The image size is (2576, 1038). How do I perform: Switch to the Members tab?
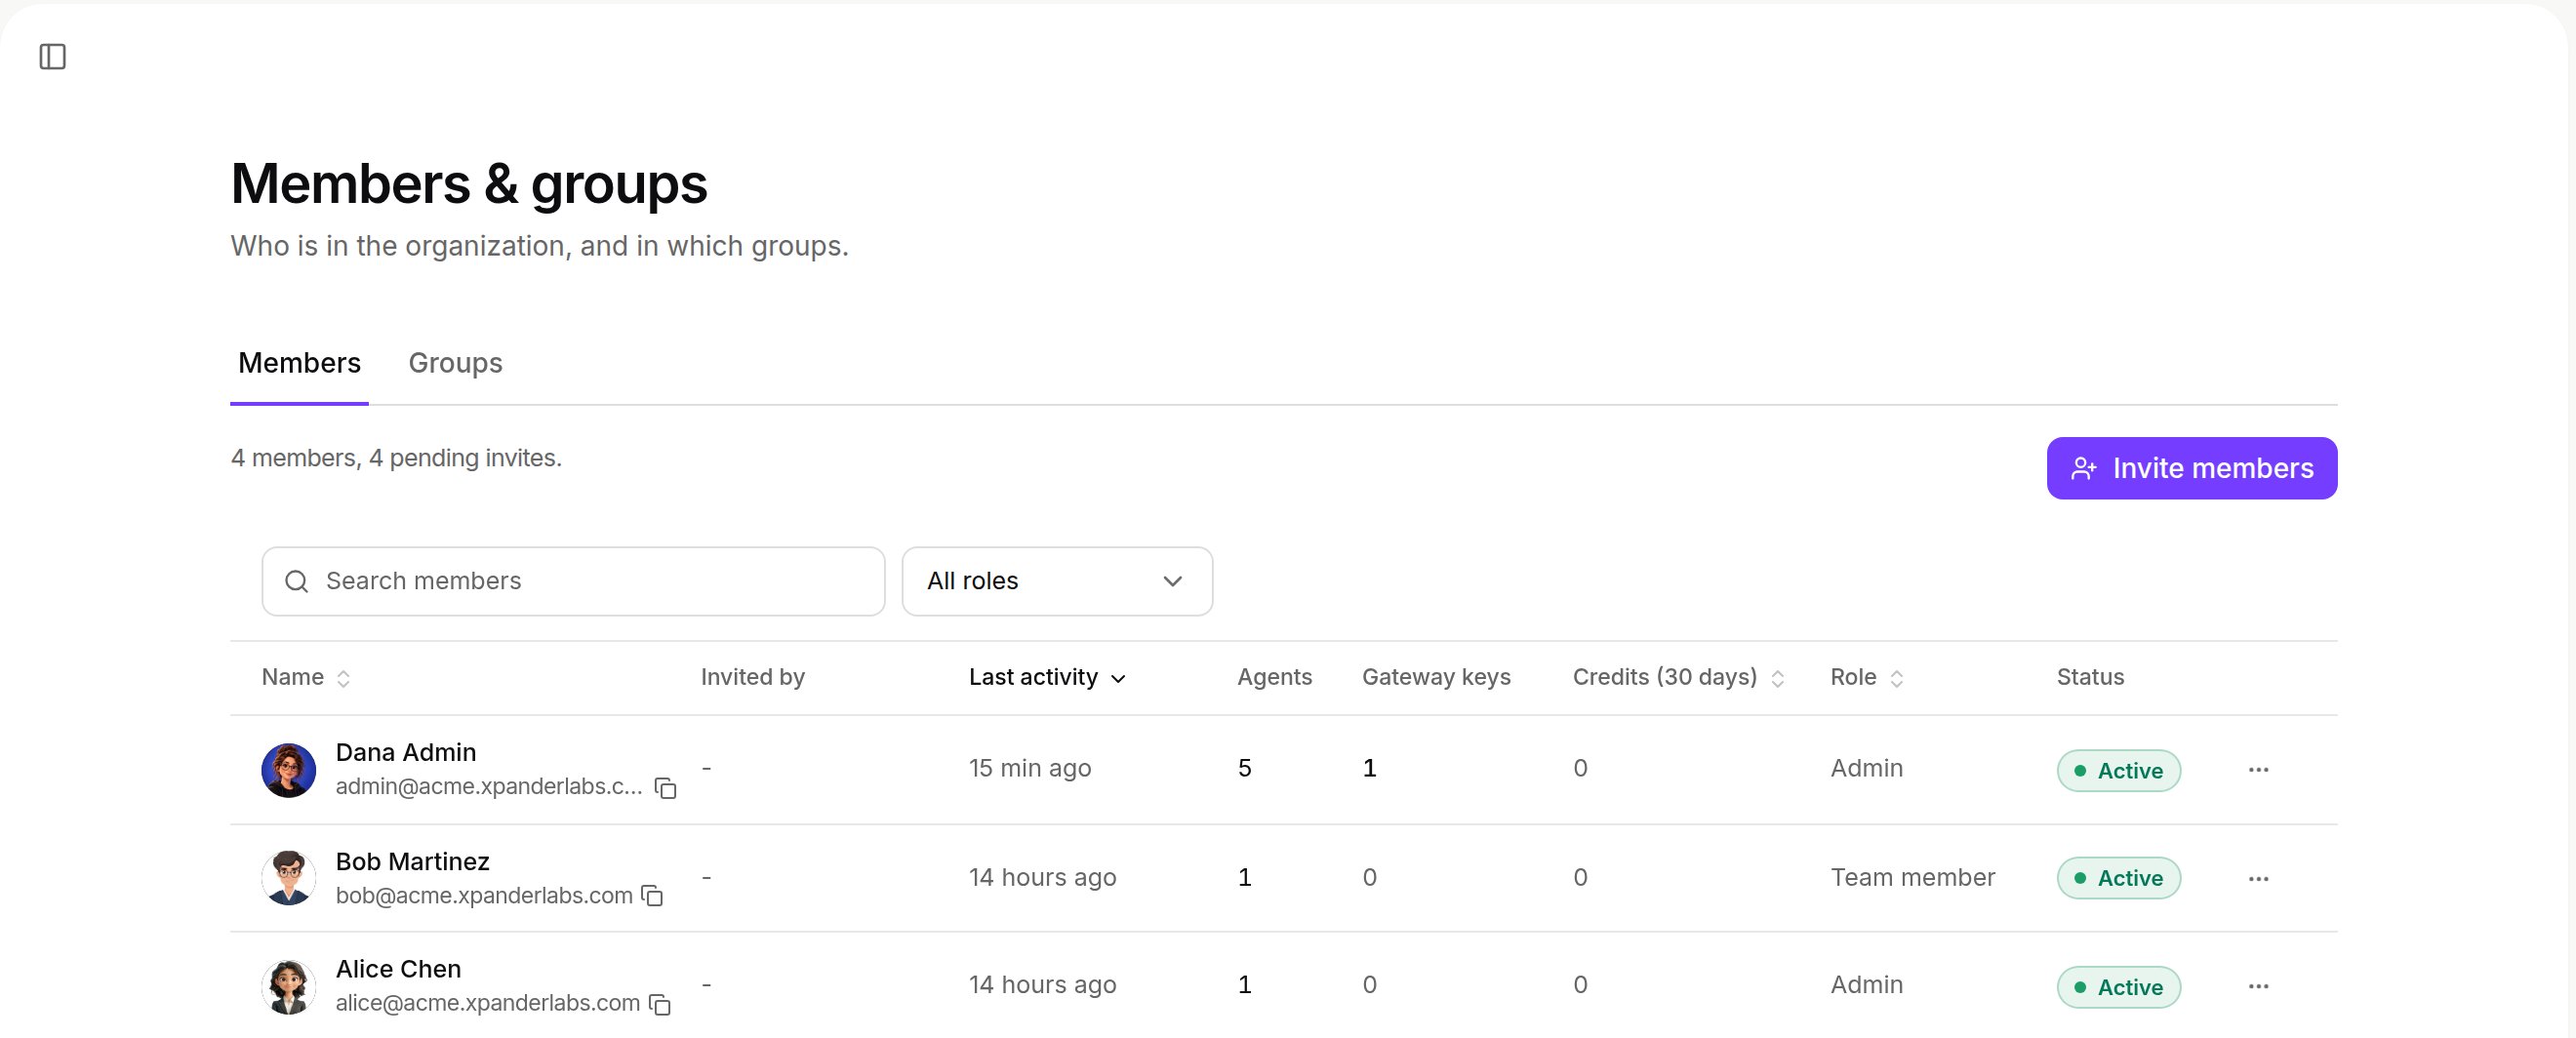(299, 363)
